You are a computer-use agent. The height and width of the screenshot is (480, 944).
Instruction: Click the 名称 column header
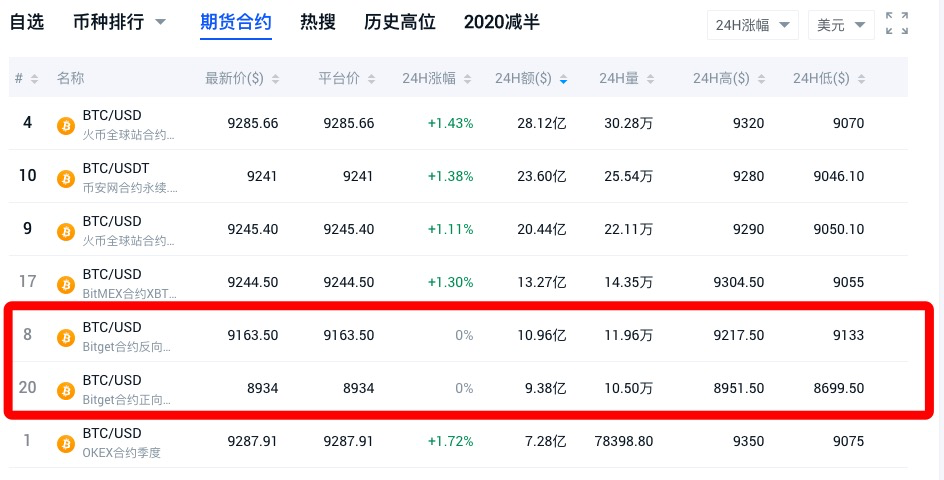pyautogui.click(x=70, y=78)
